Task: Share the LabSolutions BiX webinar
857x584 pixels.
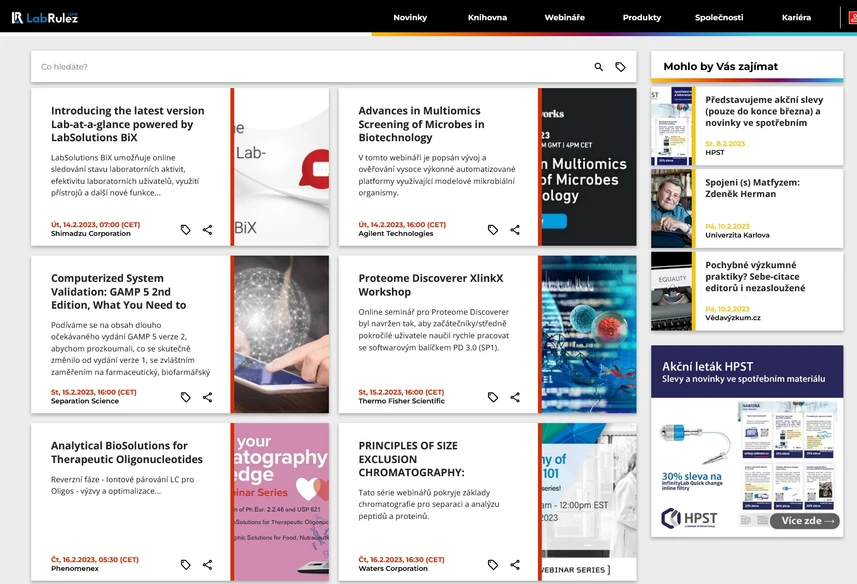Action: 207,230
